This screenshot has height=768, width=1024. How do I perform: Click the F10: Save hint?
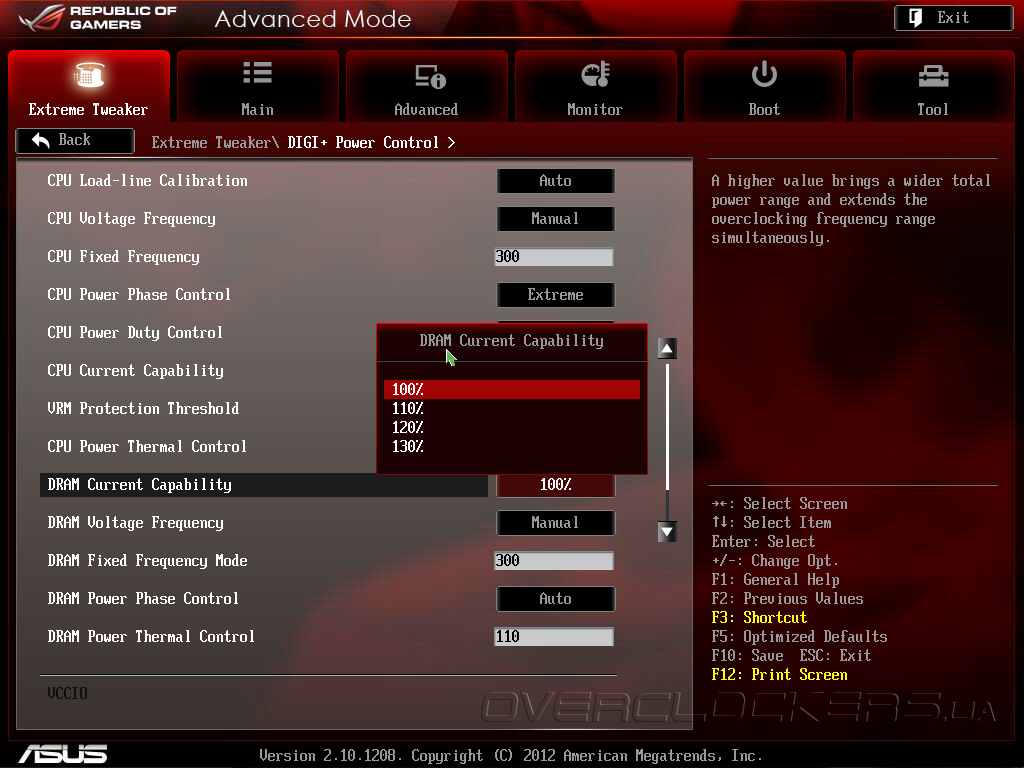click(x=748, y=656)
